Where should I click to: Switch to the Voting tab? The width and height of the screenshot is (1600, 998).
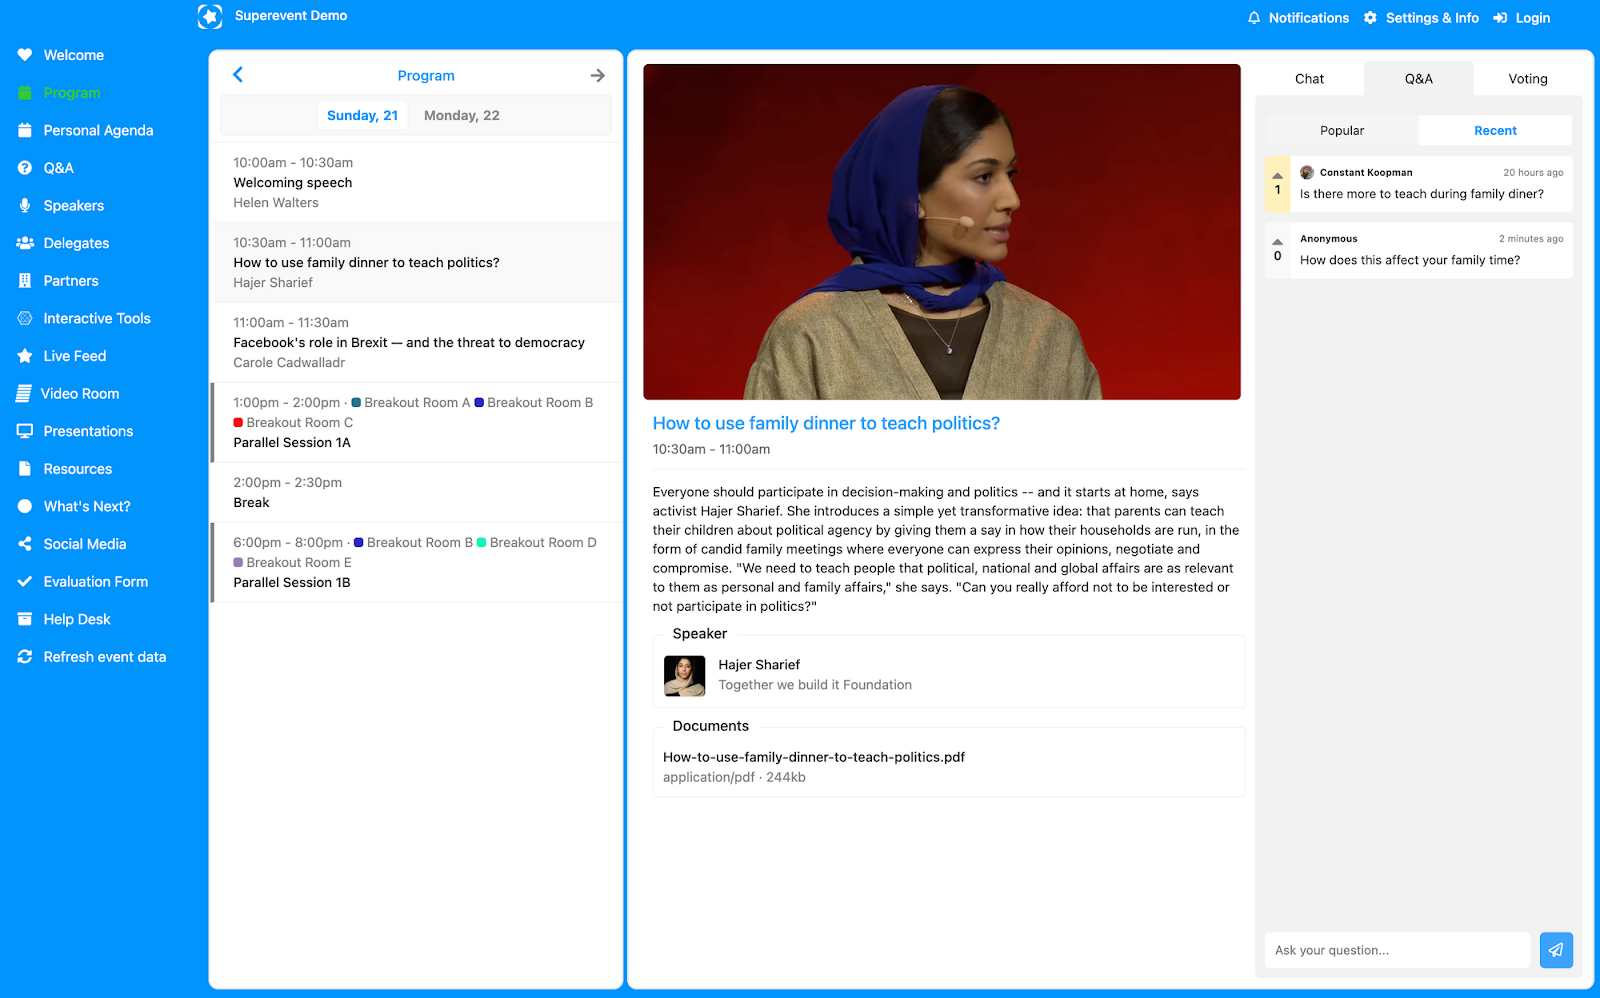click(1528, 79)
